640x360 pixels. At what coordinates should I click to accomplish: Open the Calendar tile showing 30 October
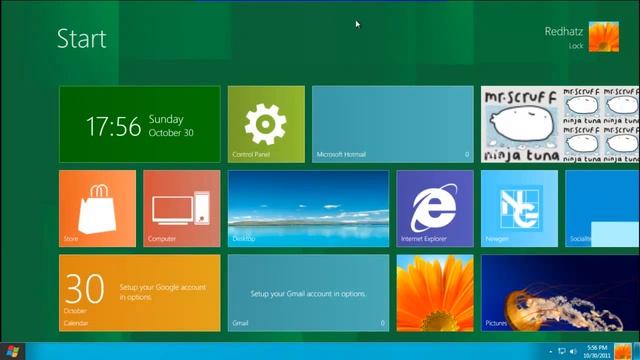click(x=140, y=293)
